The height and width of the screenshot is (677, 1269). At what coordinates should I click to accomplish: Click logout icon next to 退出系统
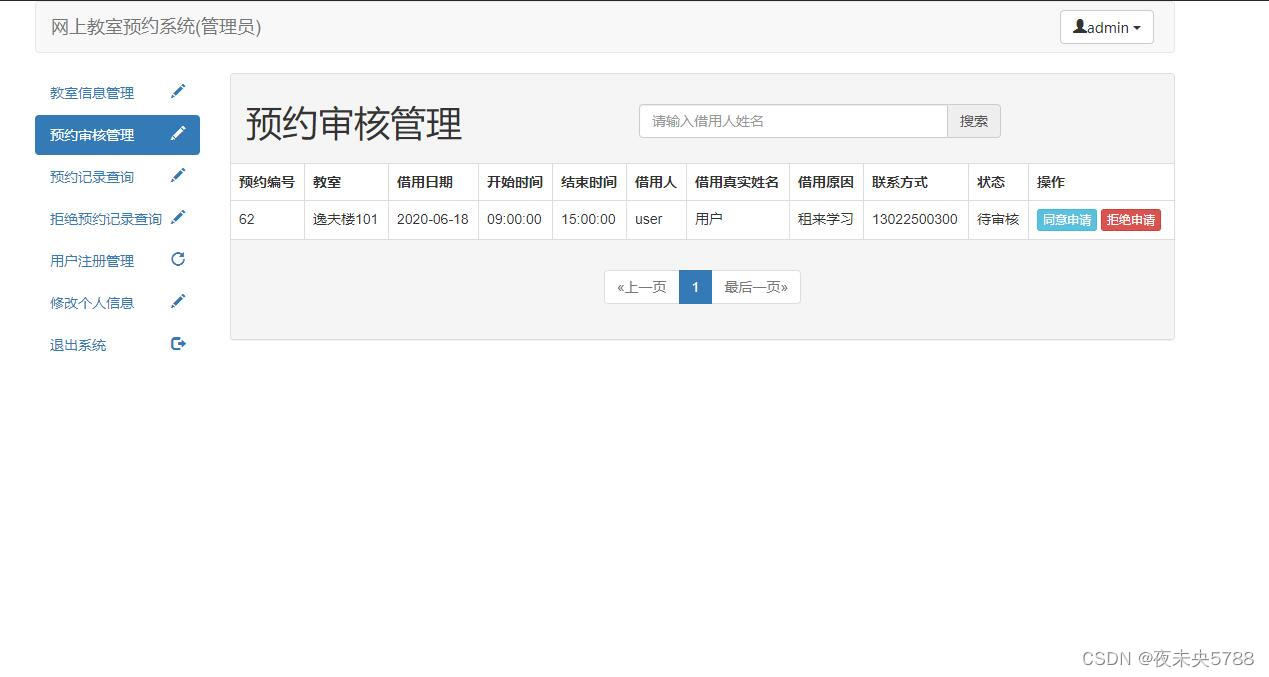(178, 344)
